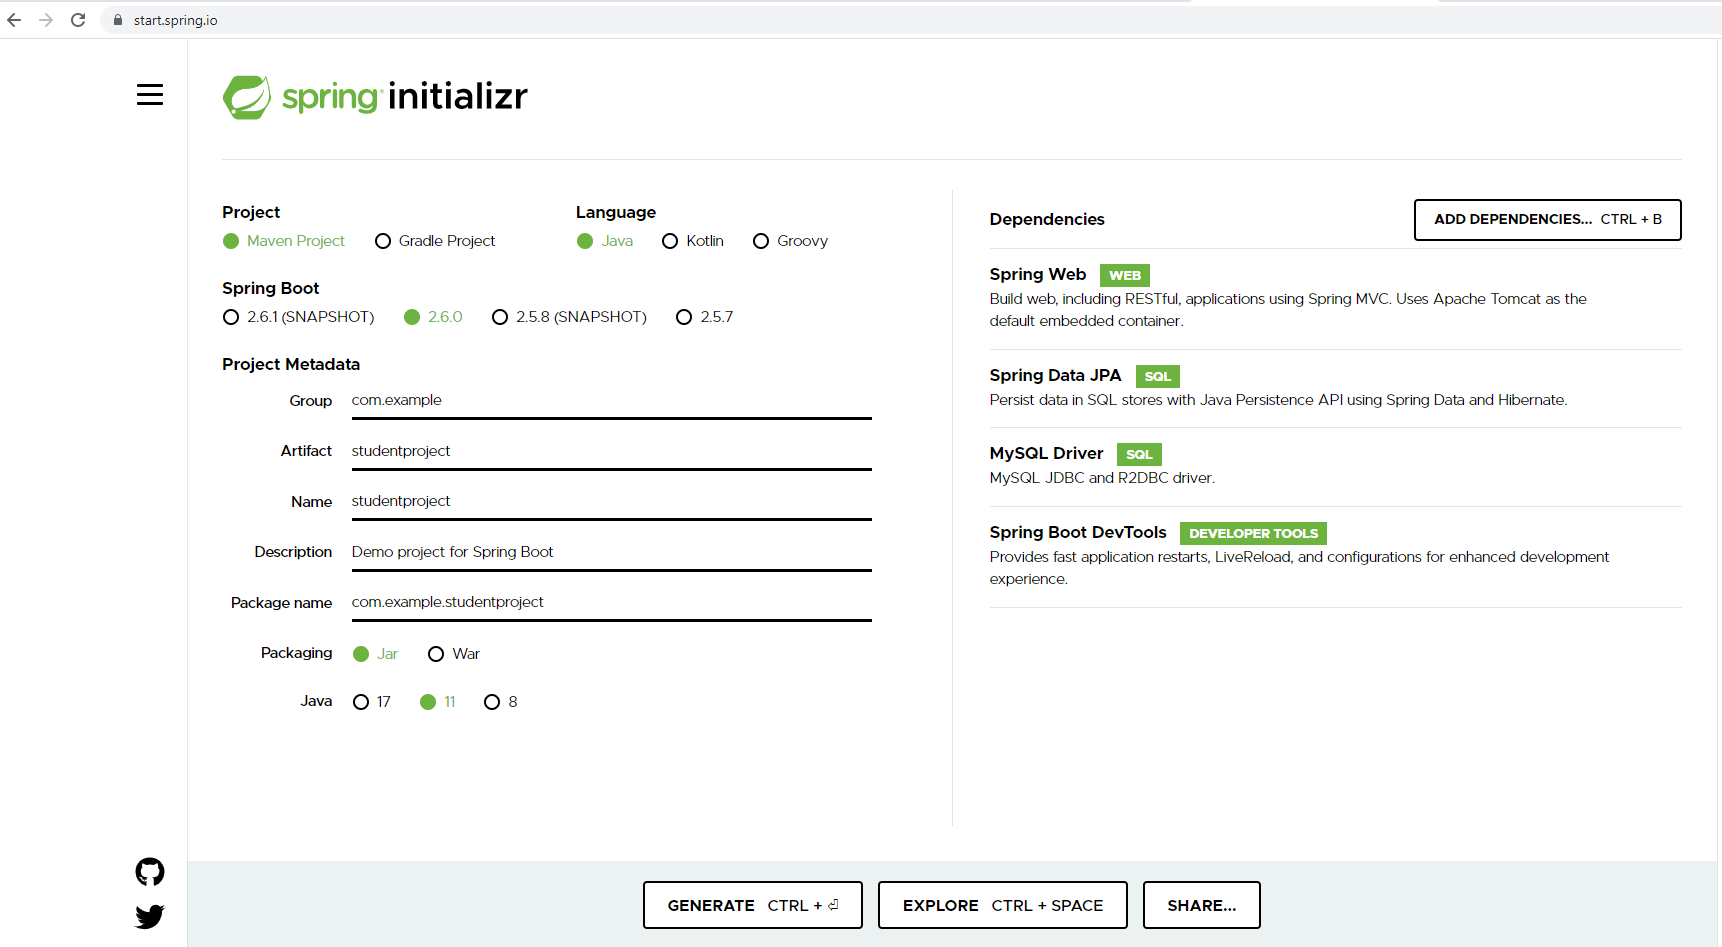
Task: Select Spring Boot 2.5.7
Action: click(705, 317)
